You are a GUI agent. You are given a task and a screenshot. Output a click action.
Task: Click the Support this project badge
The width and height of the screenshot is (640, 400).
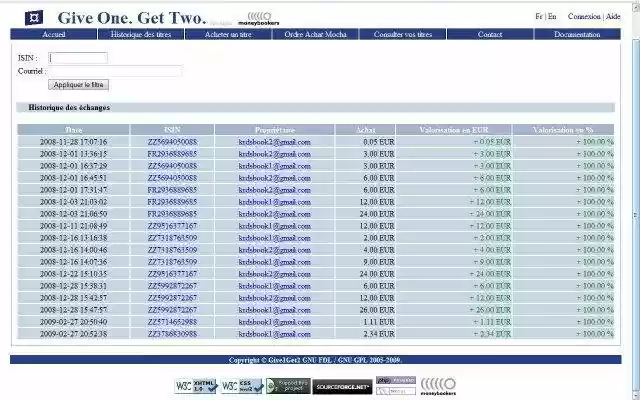[x=288, y=385]
